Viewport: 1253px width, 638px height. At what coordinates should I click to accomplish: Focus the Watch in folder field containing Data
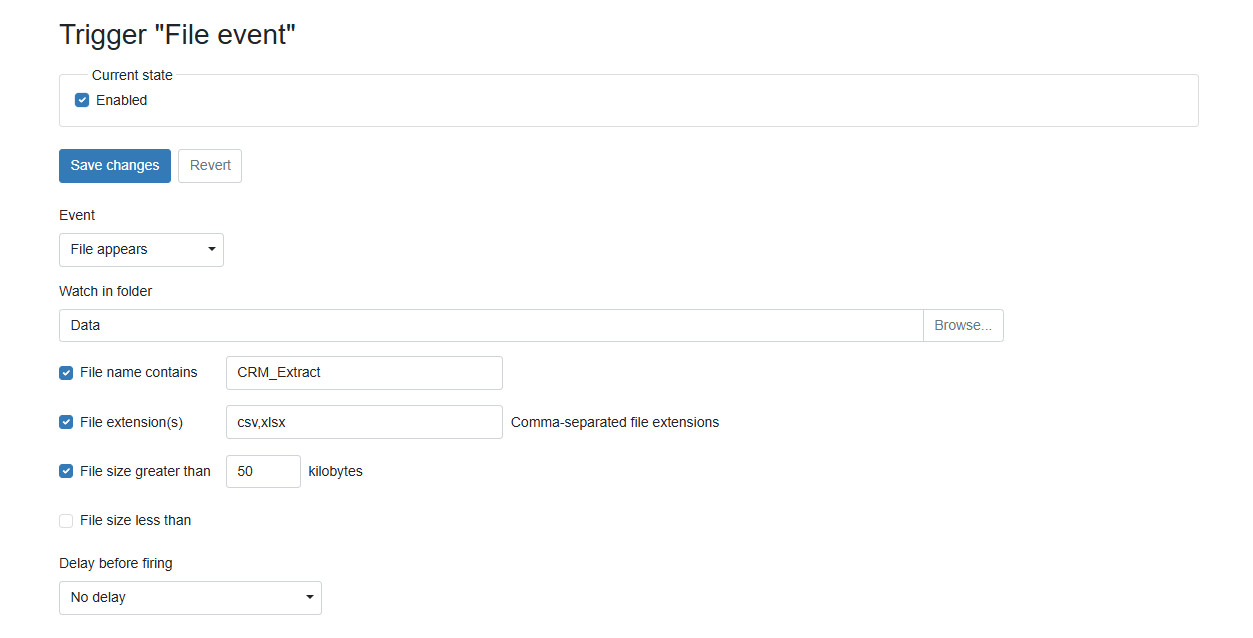point(491,326)
